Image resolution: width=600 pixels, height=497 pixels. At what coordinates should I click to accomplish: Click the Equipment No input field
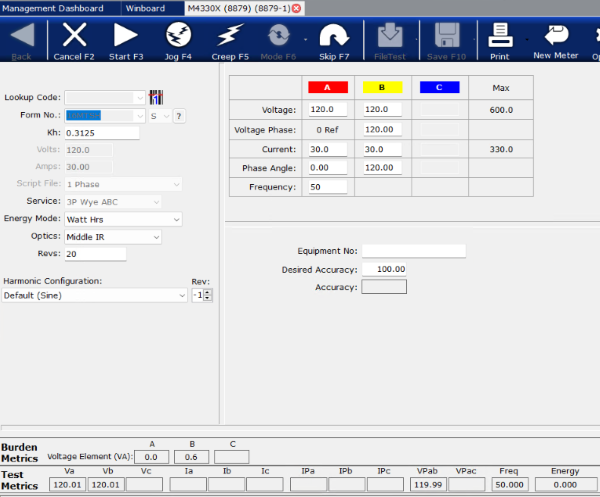coord(414,251)
